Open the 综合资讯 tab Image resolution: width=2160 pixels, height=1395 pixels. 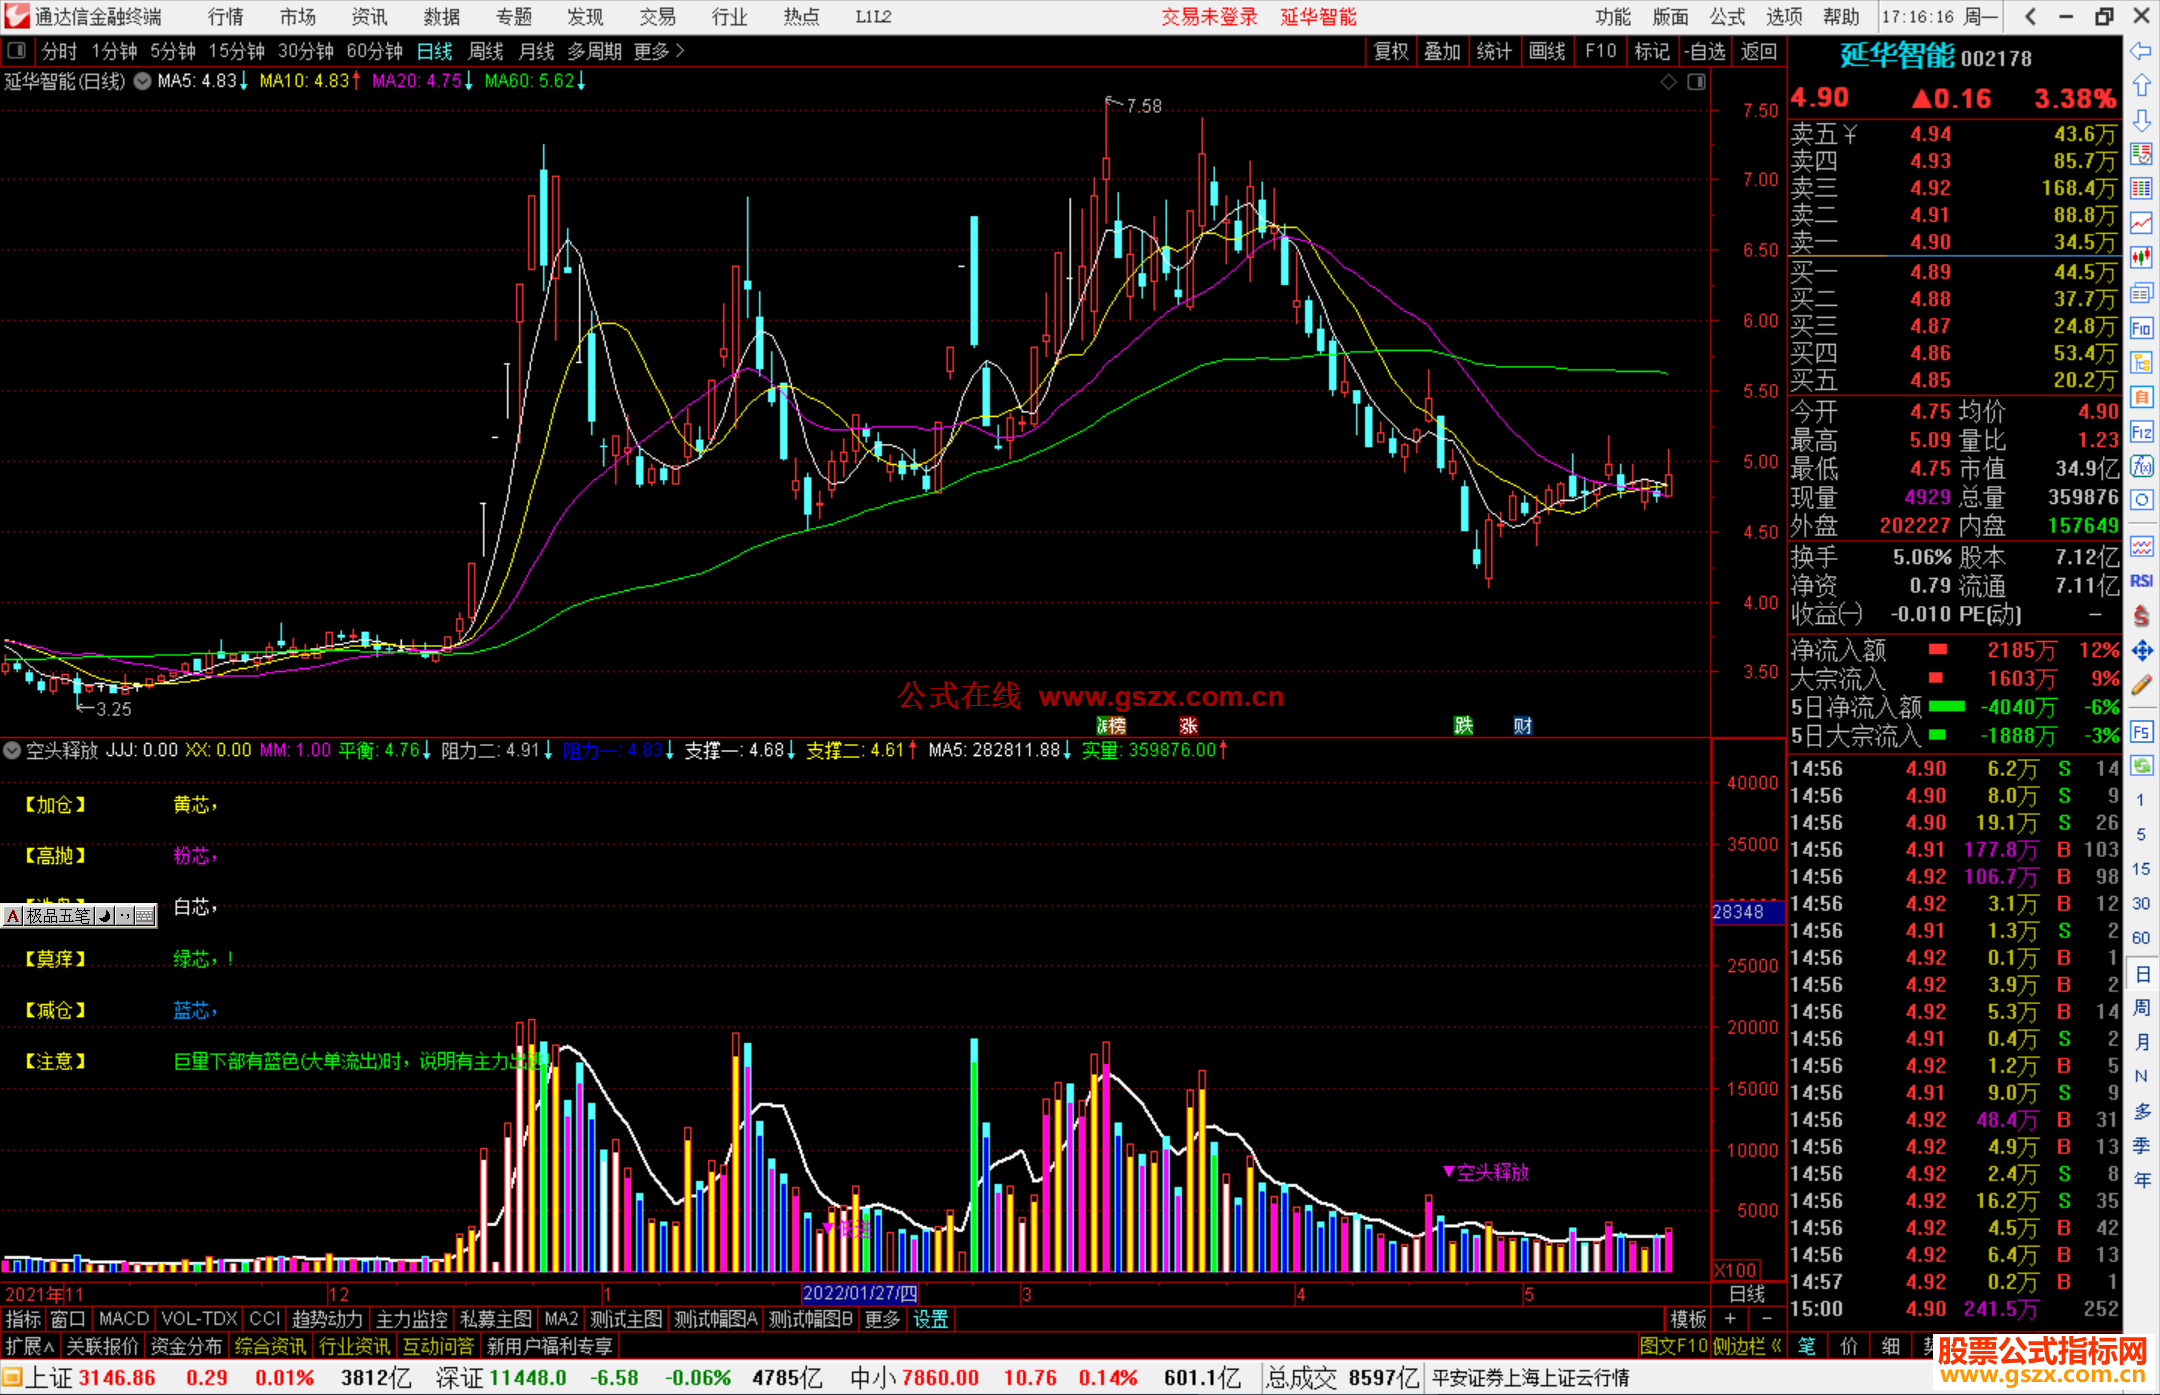click(x=270, y=1346)
